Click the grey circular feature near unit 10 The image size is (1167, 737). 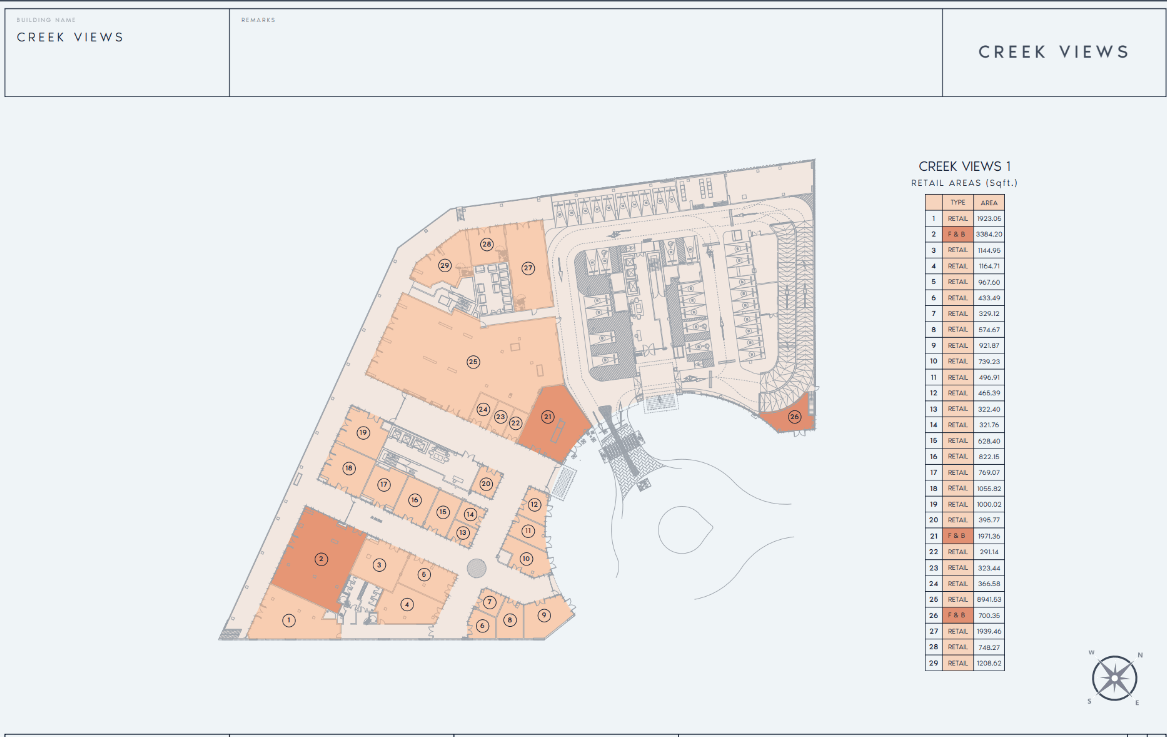click(x=476, y=568)
